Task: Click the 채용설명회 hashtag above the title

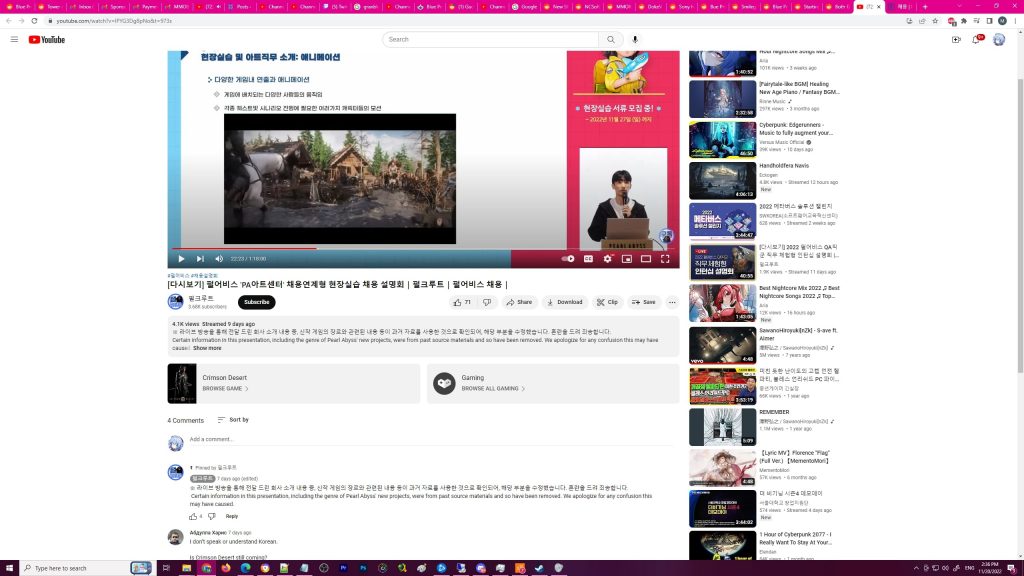Action: (204, 276)
